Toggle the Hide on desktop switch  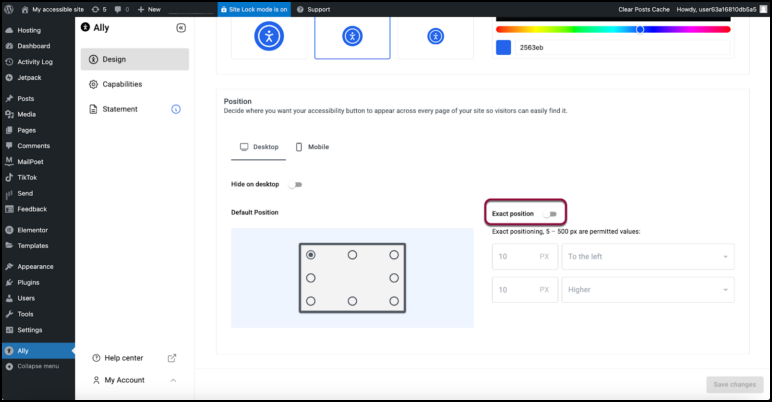295,184
